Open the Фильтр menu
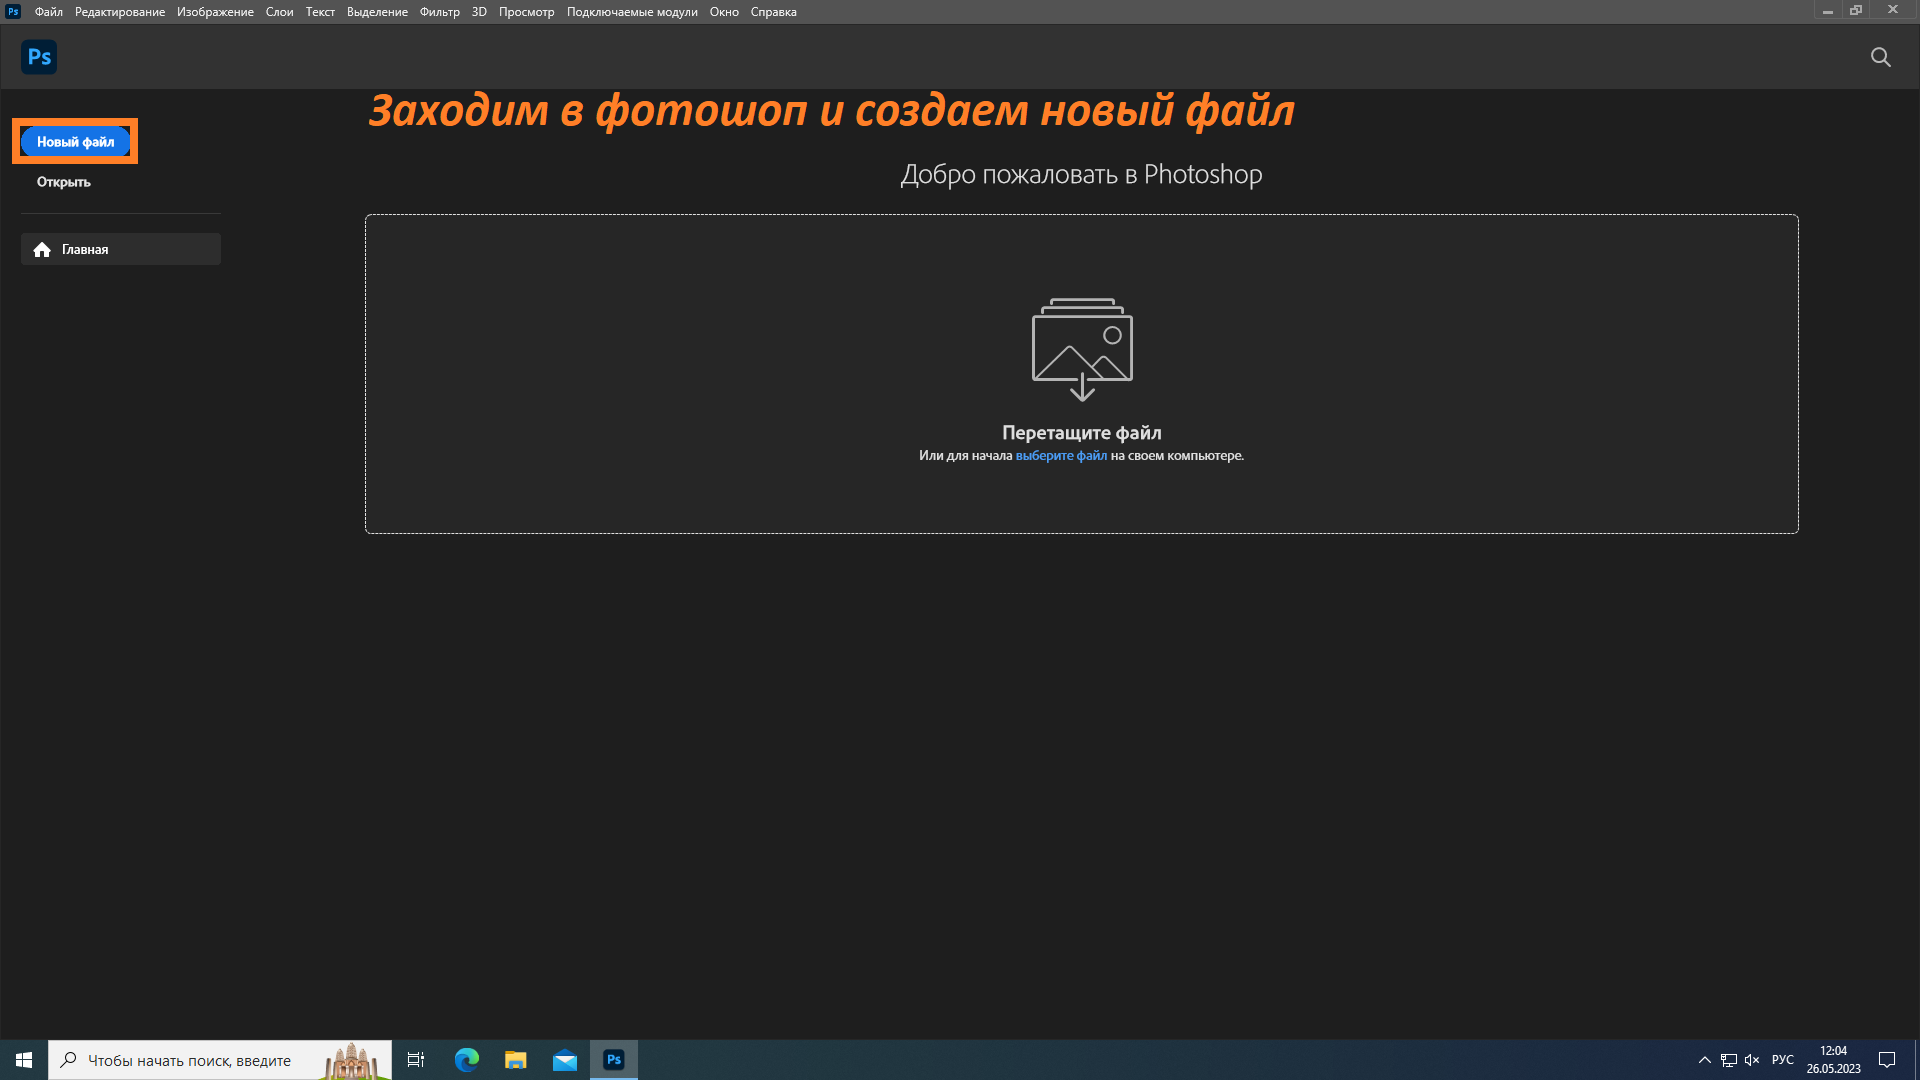 pyautogui.click(x=440, y=12)
